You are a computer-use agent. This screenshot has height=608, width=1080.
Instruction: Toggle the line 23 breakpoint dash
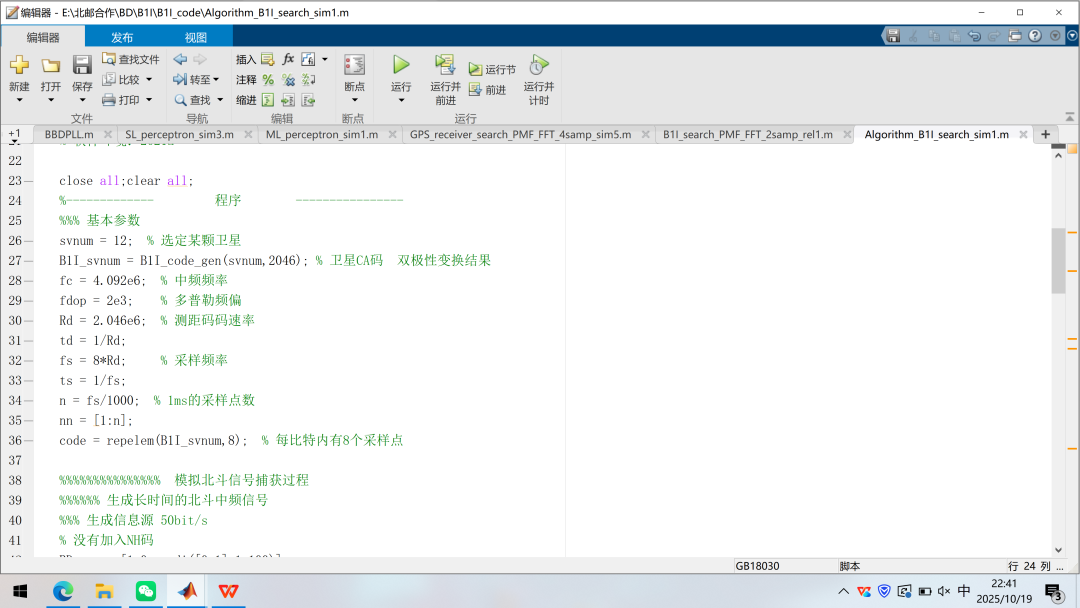[29, 181]
